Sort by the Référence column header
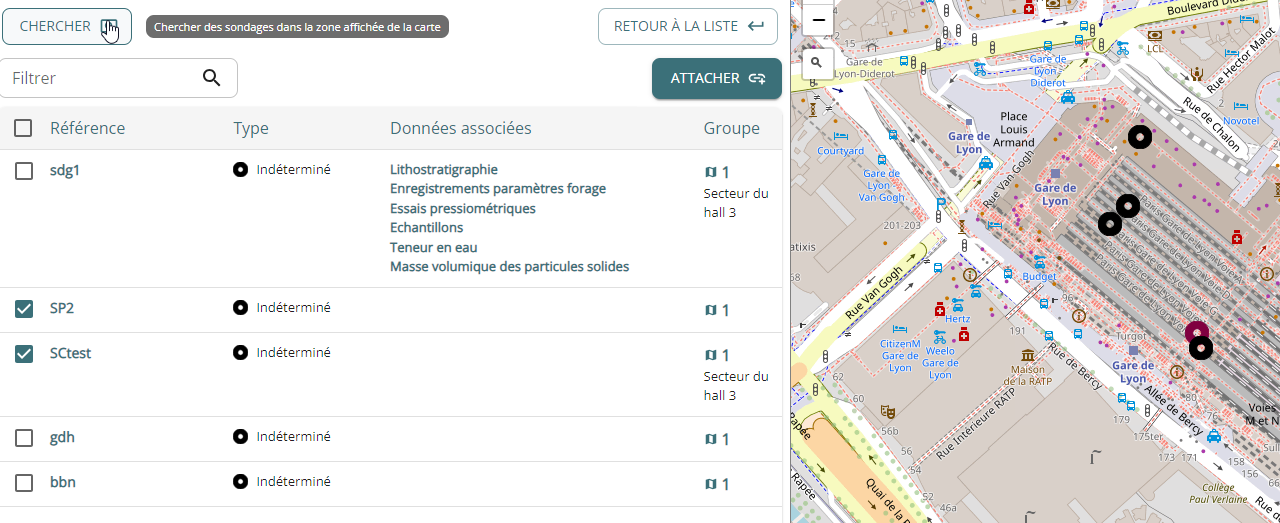The height and width of the screenshot is (523, 1280). tap(88, 128)
